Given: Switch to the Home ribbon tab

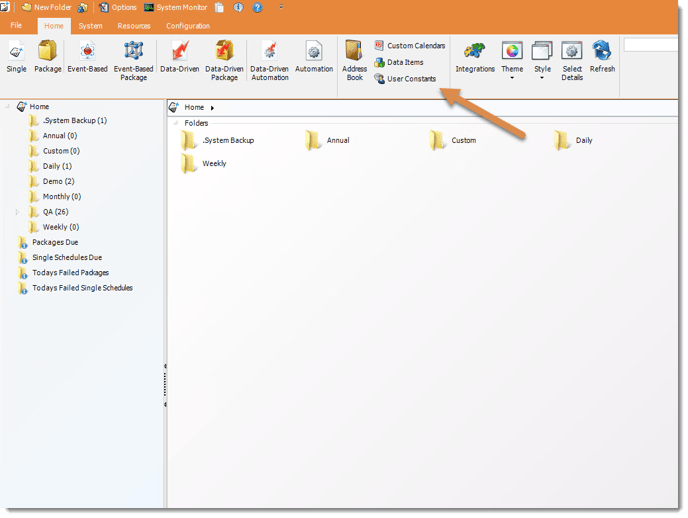Looking at the screenshot, I should click(x=54, y=26).
